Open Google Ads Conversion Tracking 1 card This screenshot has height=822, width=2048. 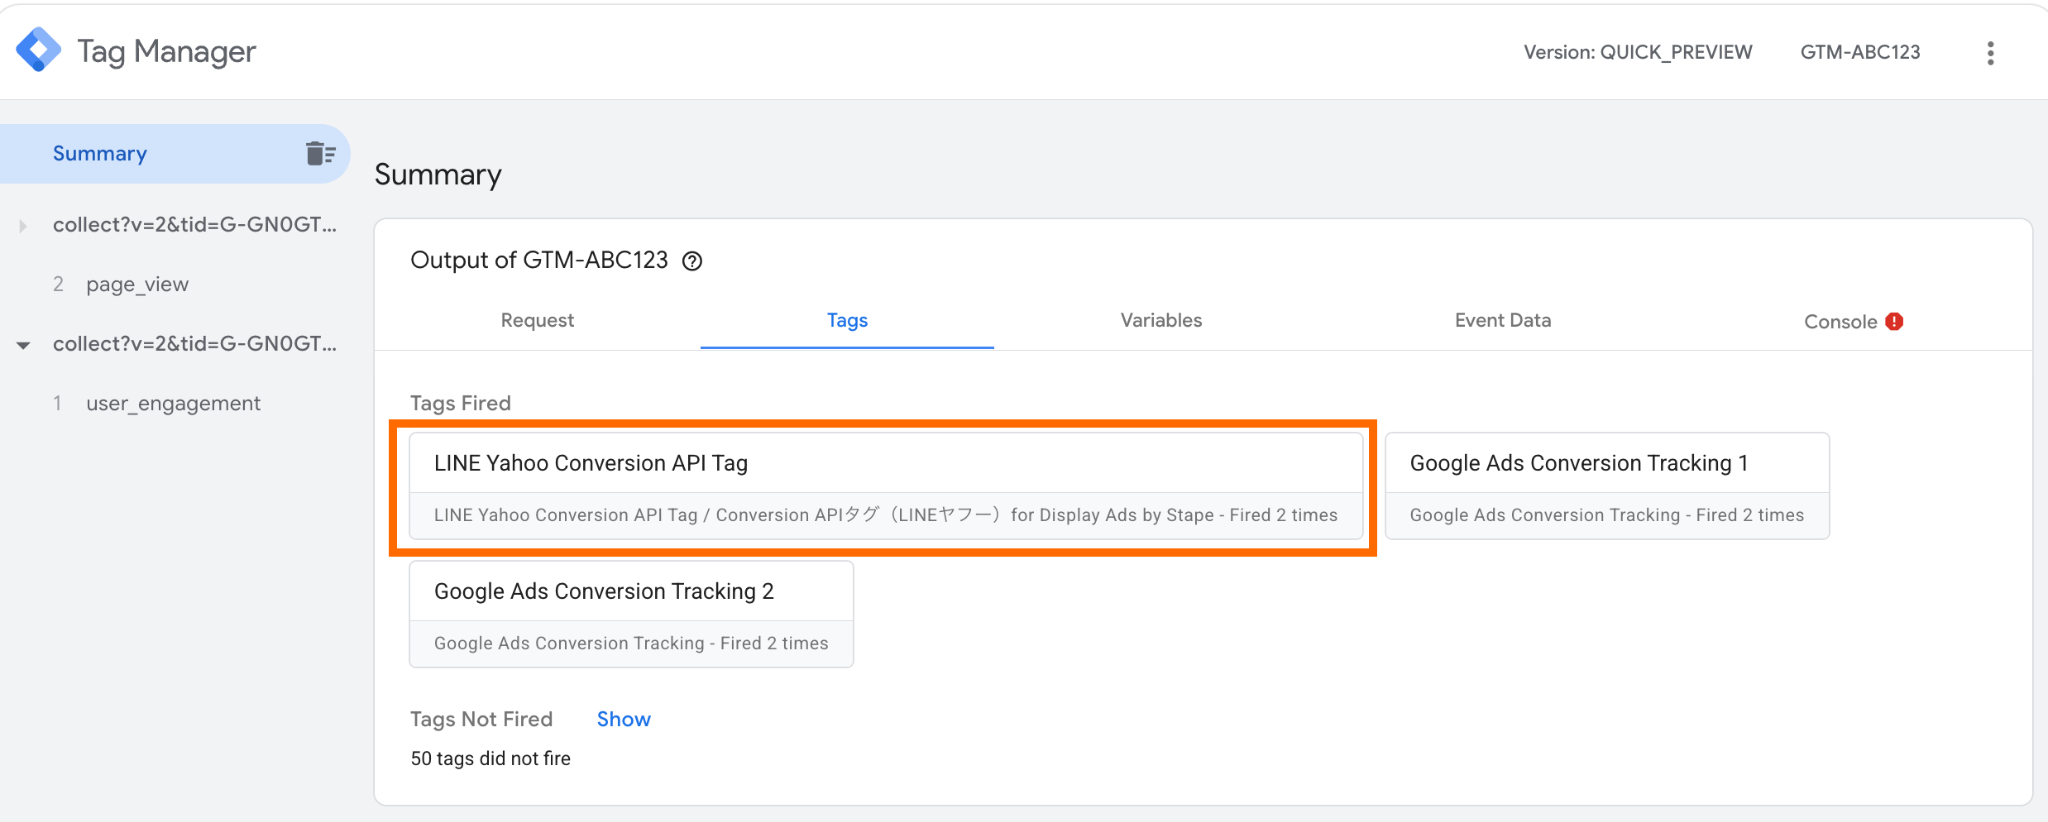(1607, 486)
